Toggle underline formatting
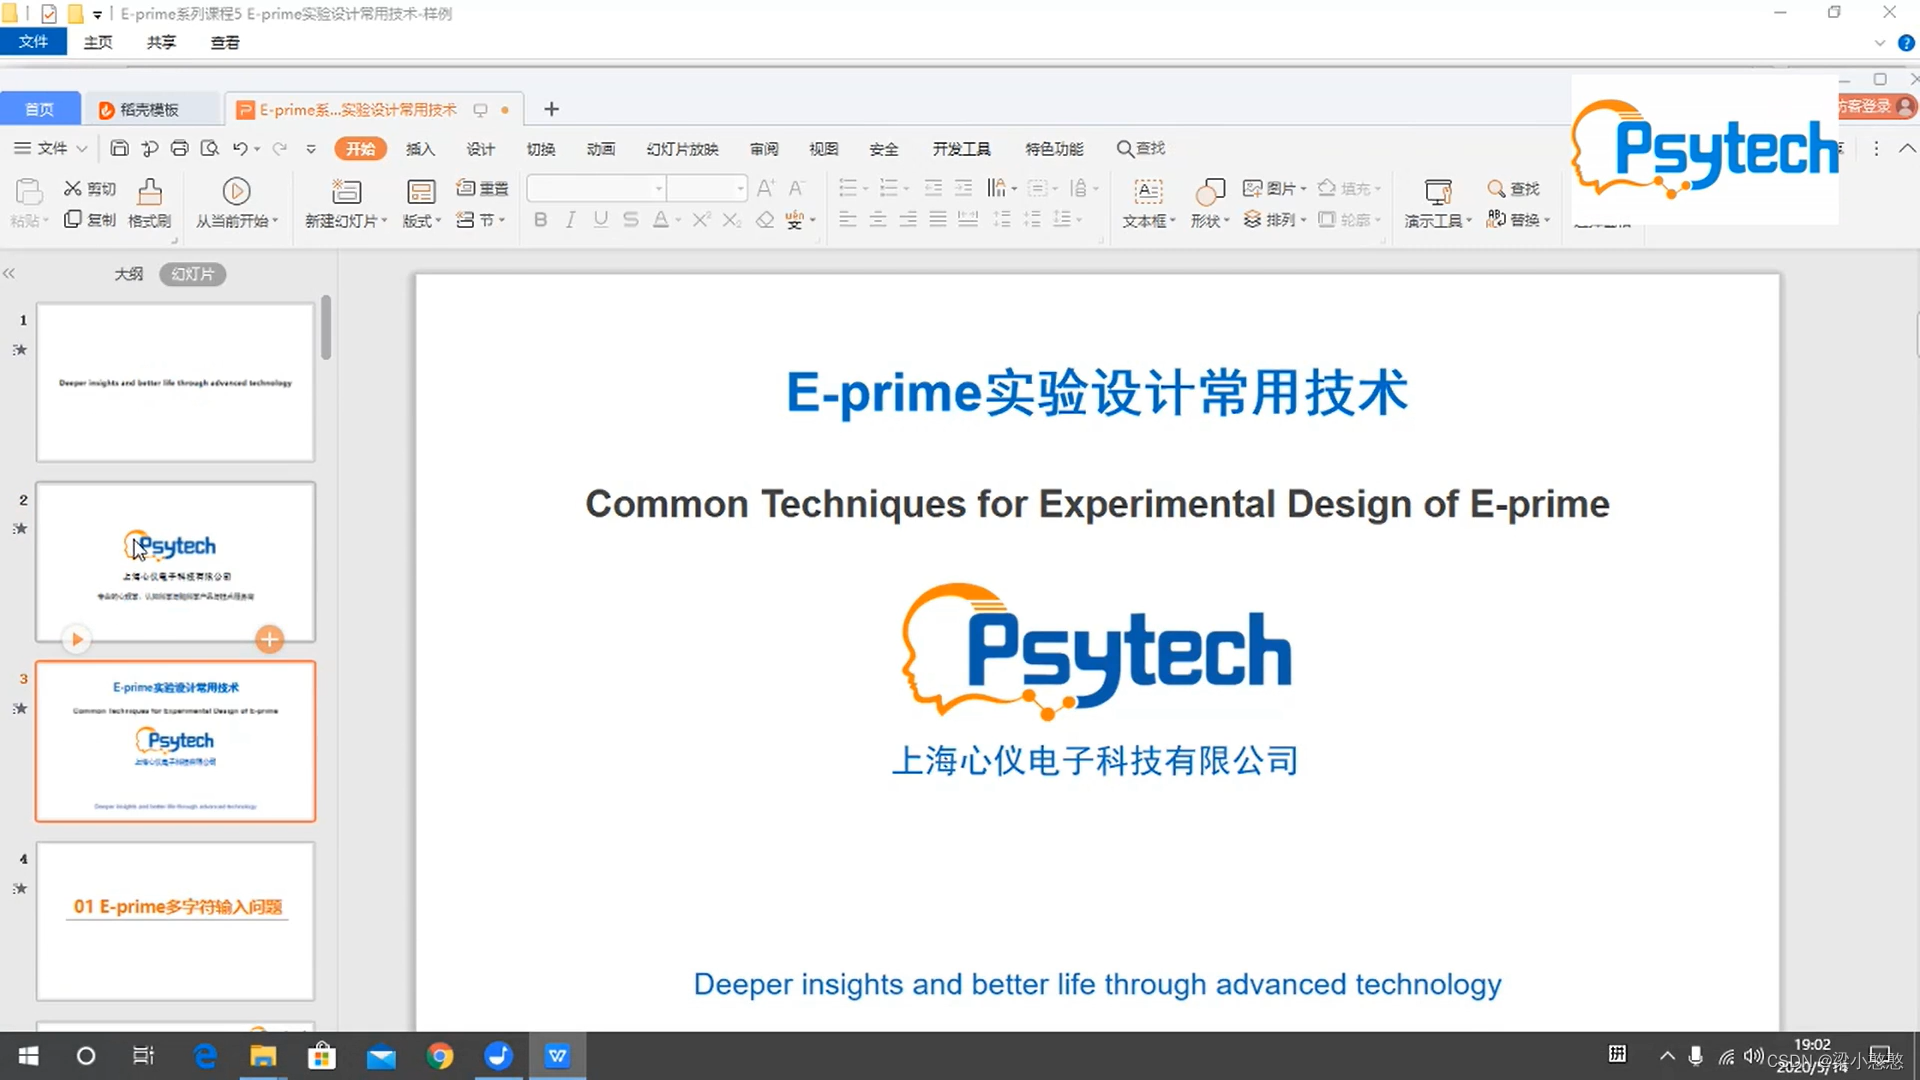The width and height of the screenshot is (1920, 1080). [600, 220]
